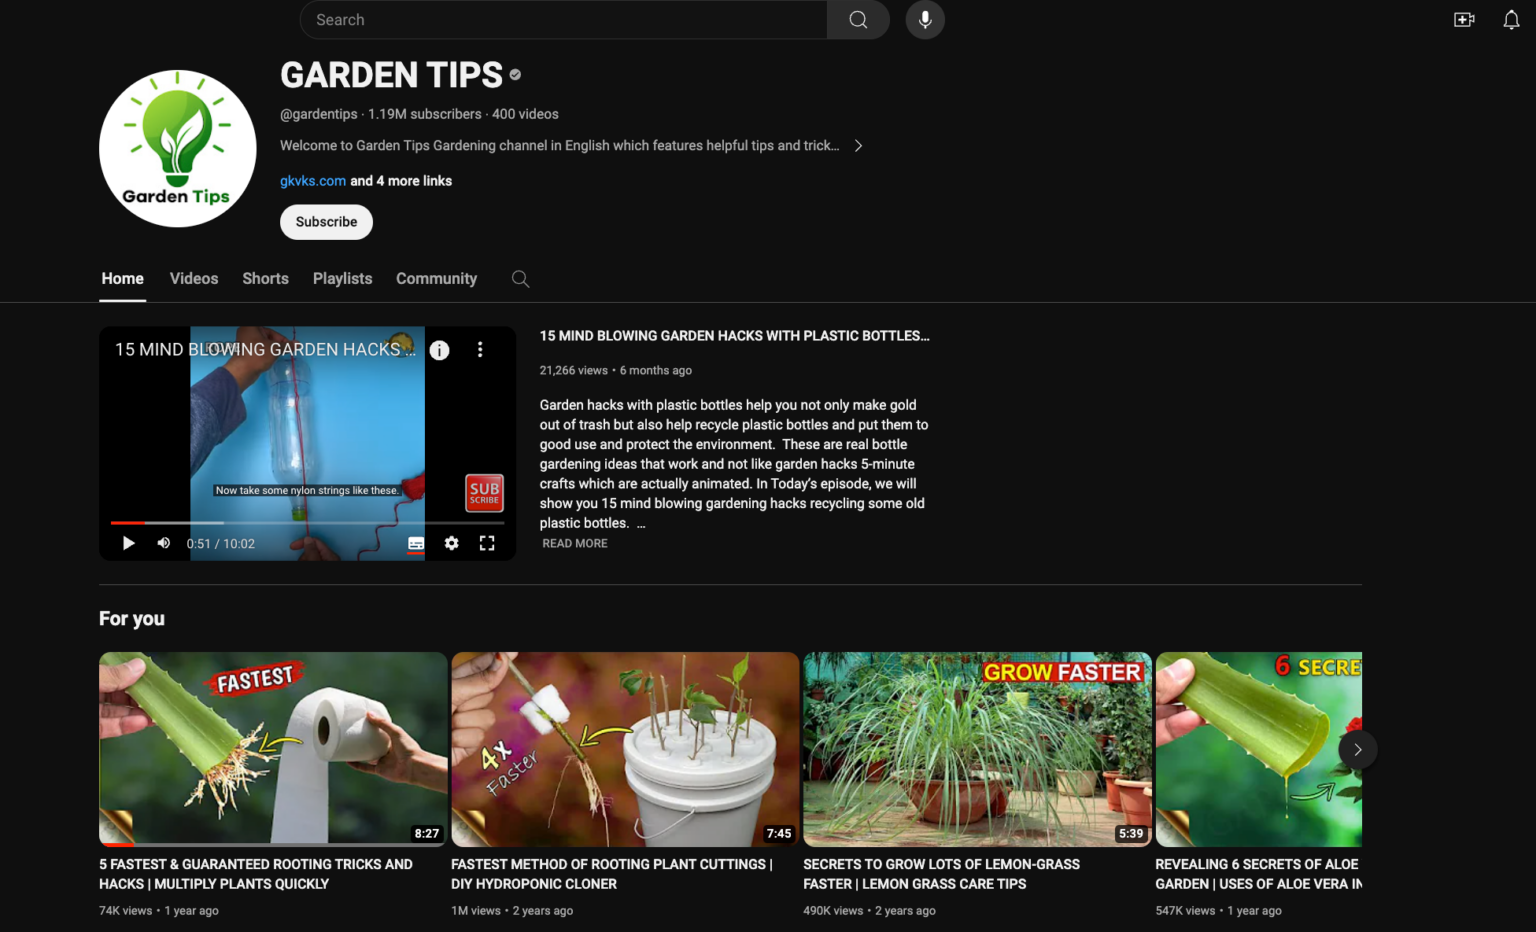1536x932 pixels.
Task: Search within channel using magnifier icon
Action: pyautogui.click(x=520, y=279)
